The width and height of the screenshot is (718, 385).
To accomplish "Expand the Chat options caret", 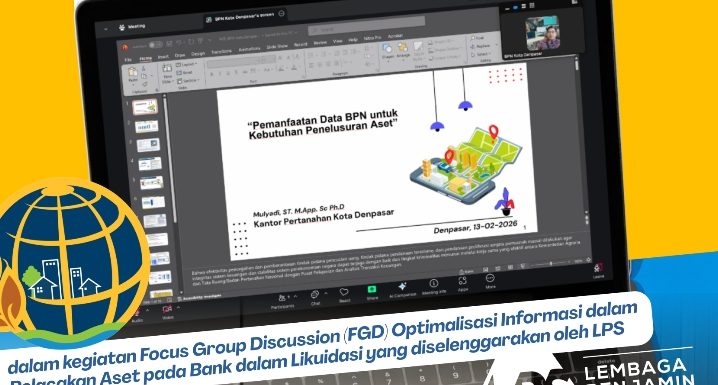I will (326, 293).
